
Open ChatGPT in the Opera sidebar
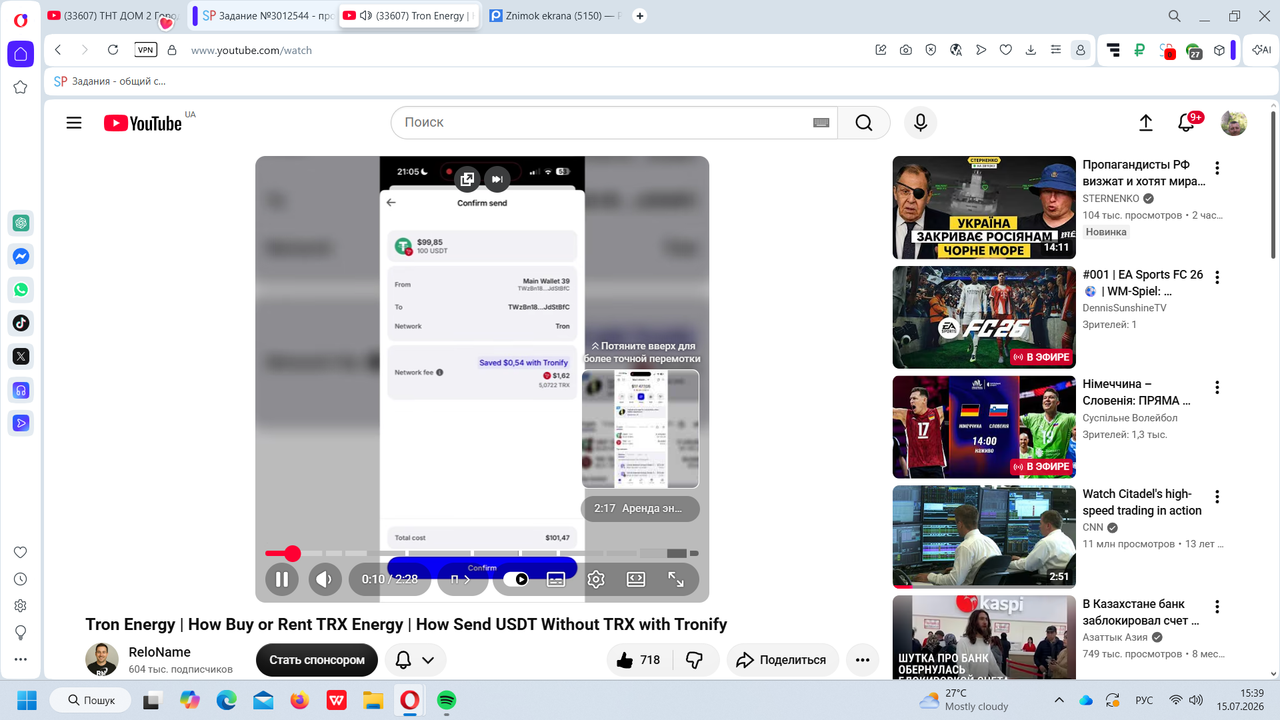21,222
